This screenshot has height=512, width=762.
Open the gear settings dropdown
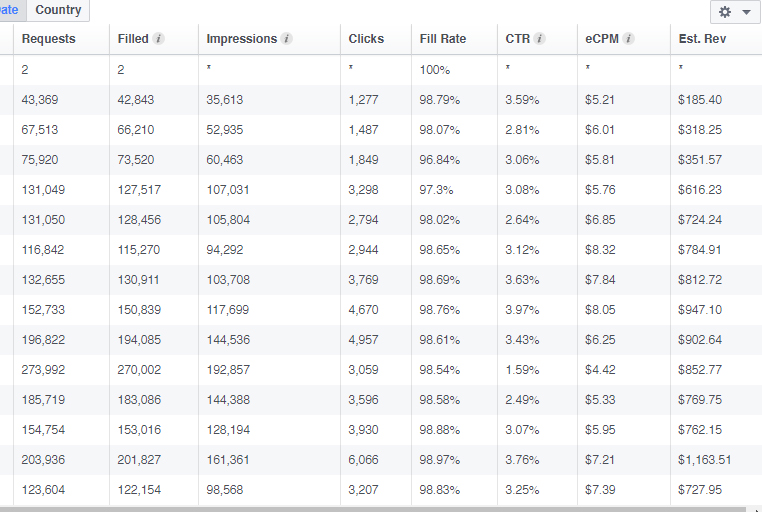(x=736, y=12)
